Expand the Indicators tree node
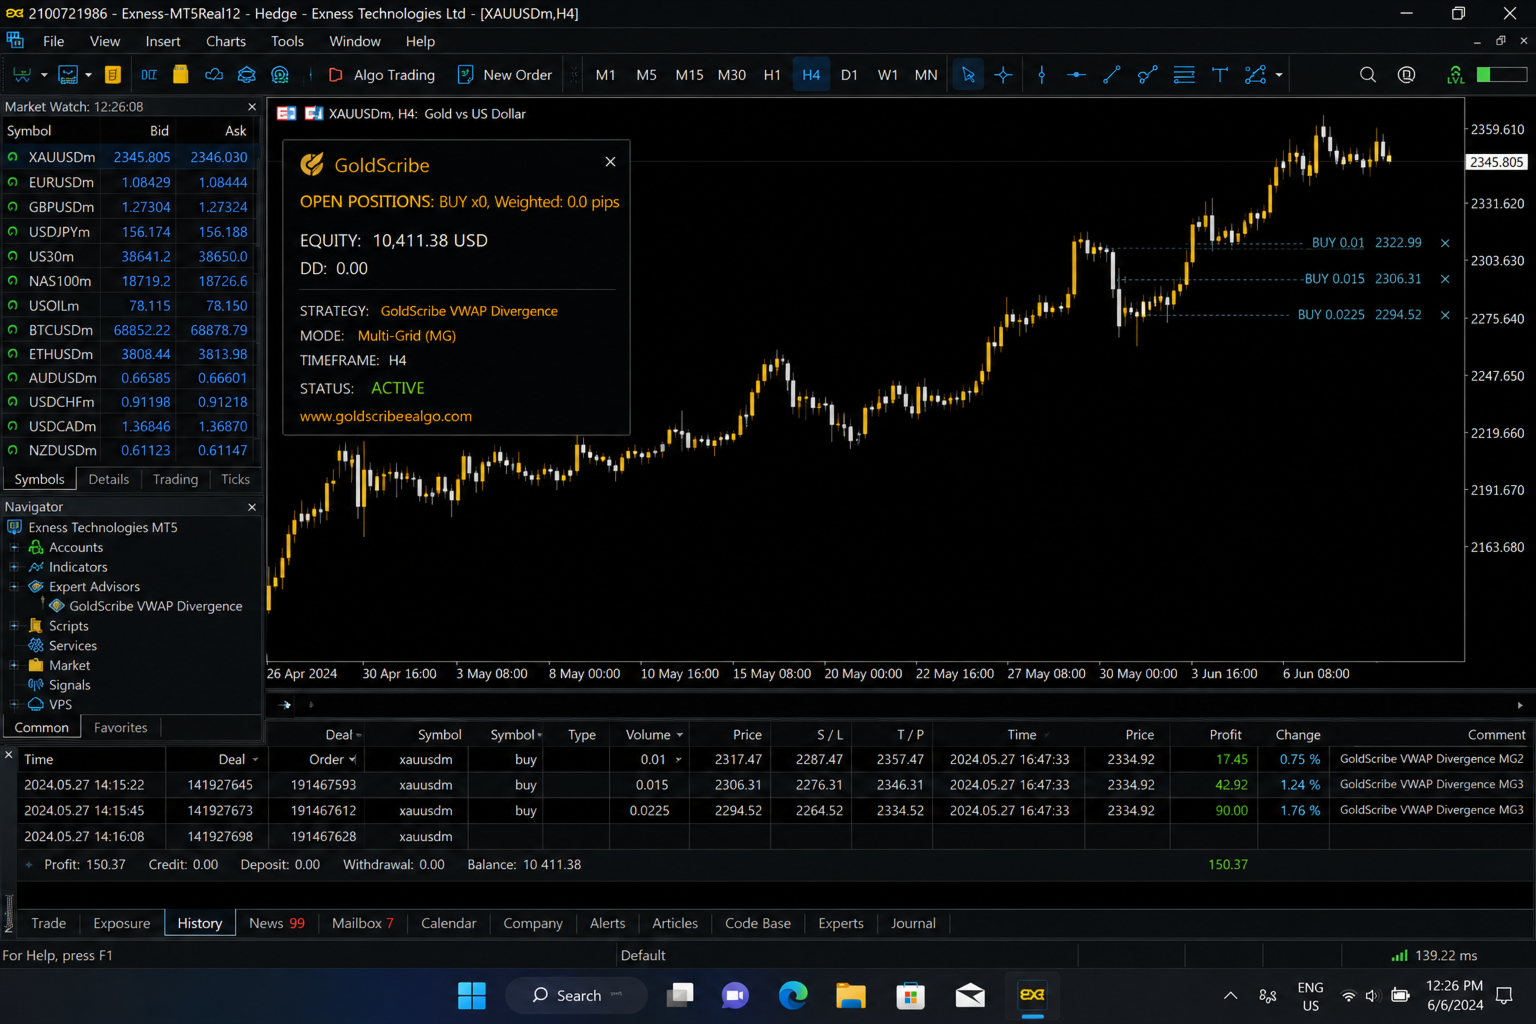1536x1024 pixels. point(14,567)
